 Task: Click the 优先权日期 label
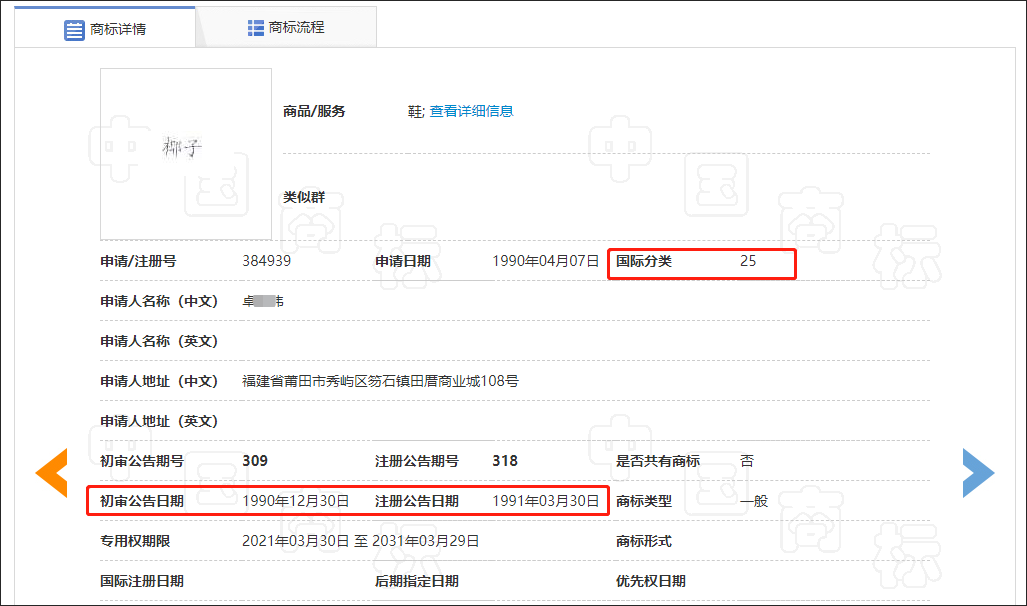(650, 581)
